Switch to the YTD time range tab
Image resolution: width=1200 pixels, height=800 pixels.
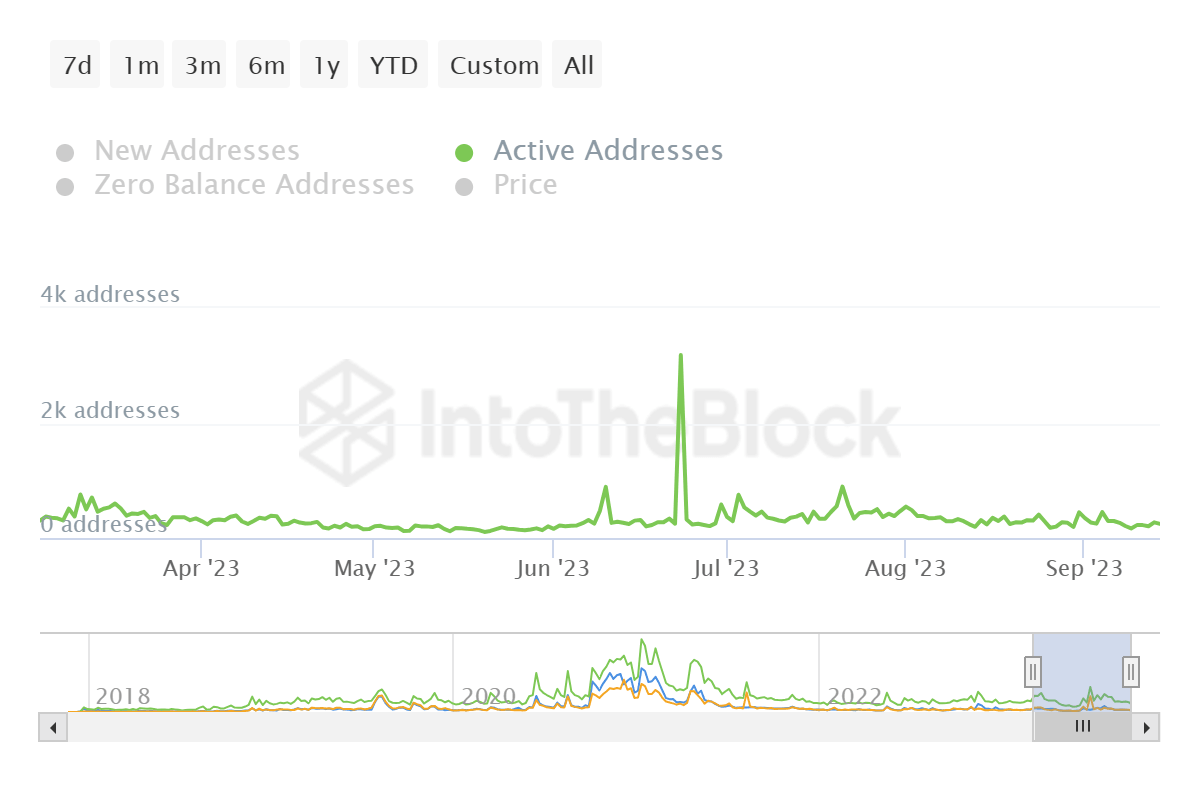tap(393, 64)
